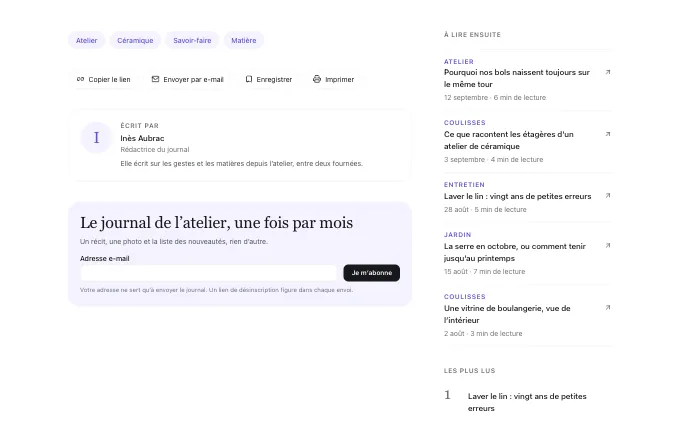
Task: Select the Atelier tag pill
Action: 86,40
